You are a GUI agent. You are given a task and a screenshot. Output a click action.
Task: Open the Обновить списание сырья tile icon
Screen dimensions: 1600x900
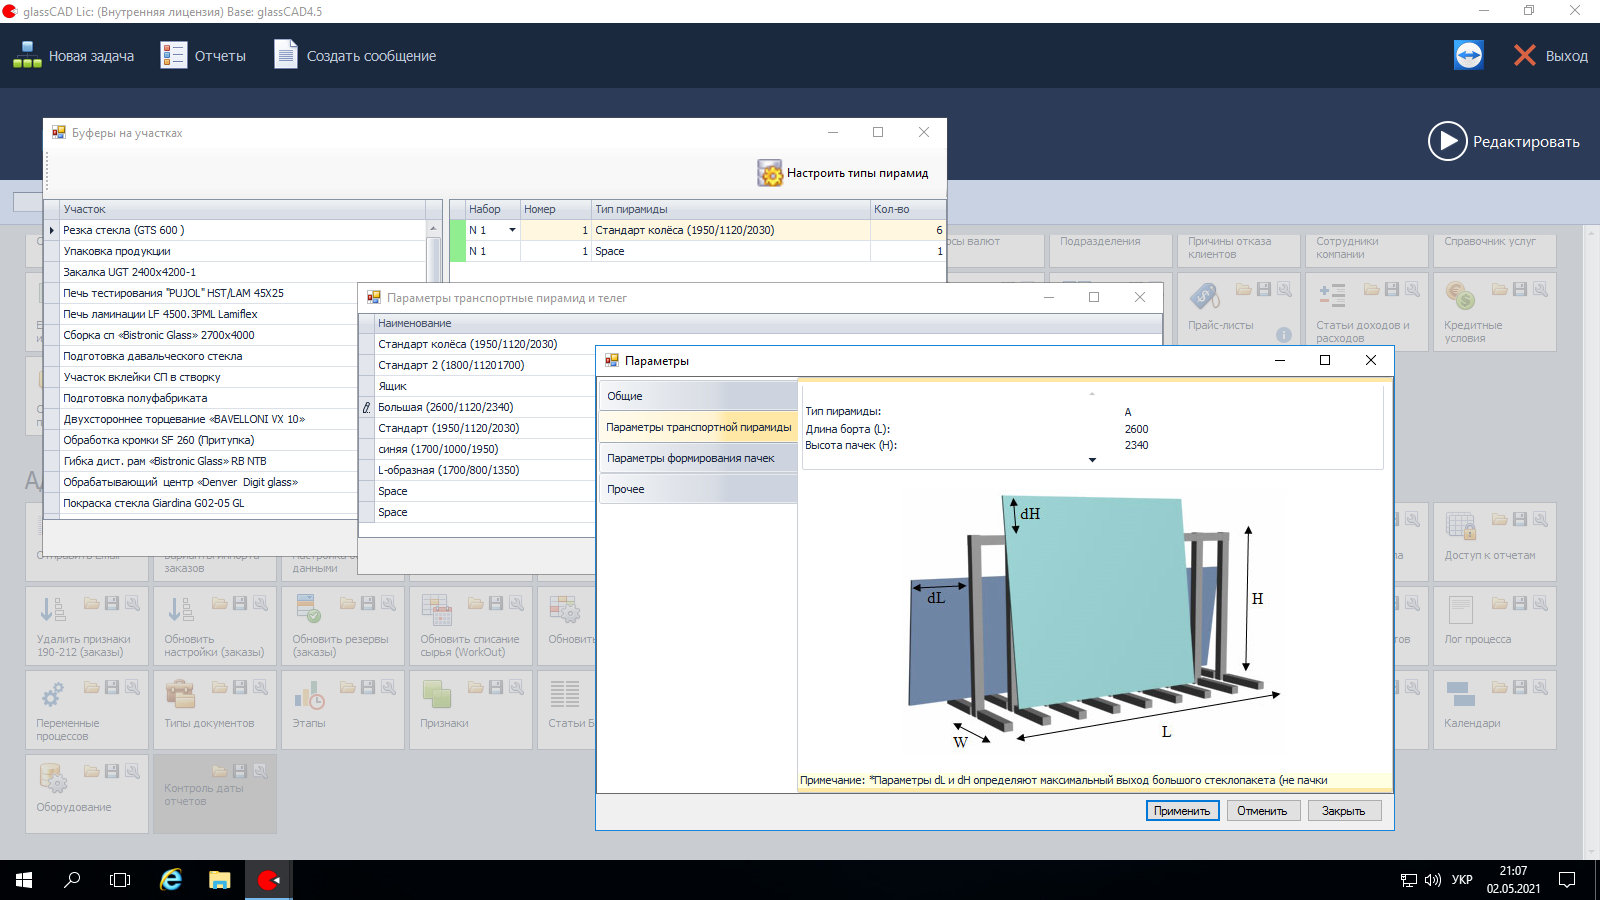tap(436, 610)
